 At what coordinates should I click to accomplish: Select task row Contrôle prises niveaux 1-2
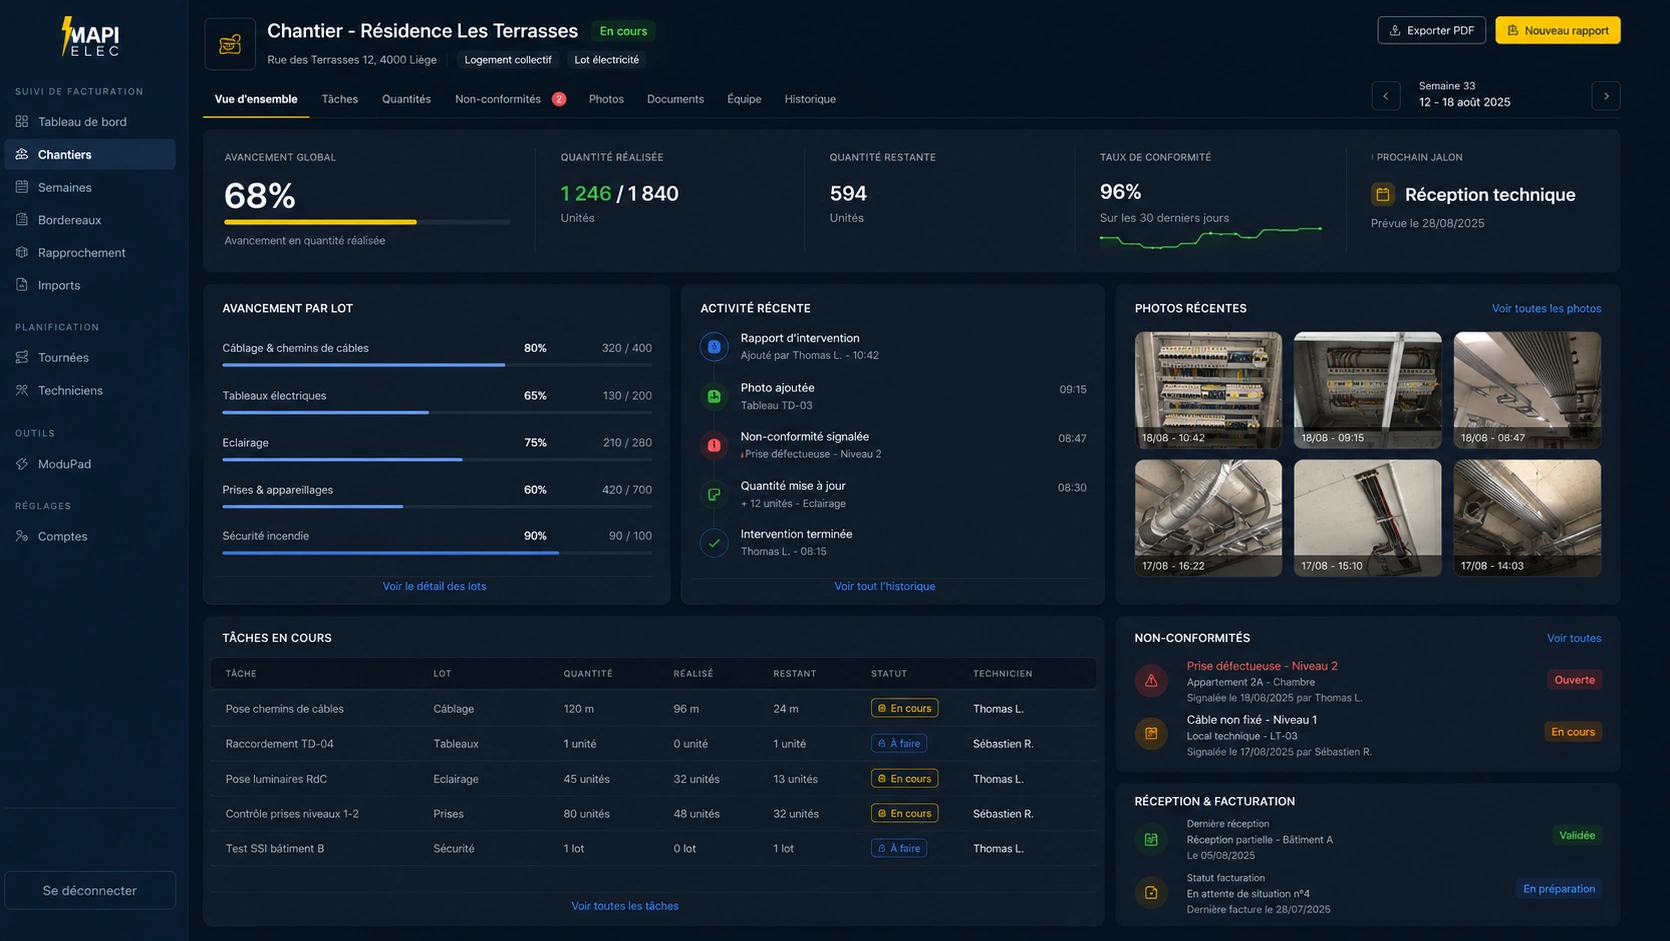(x=653, y=814)
